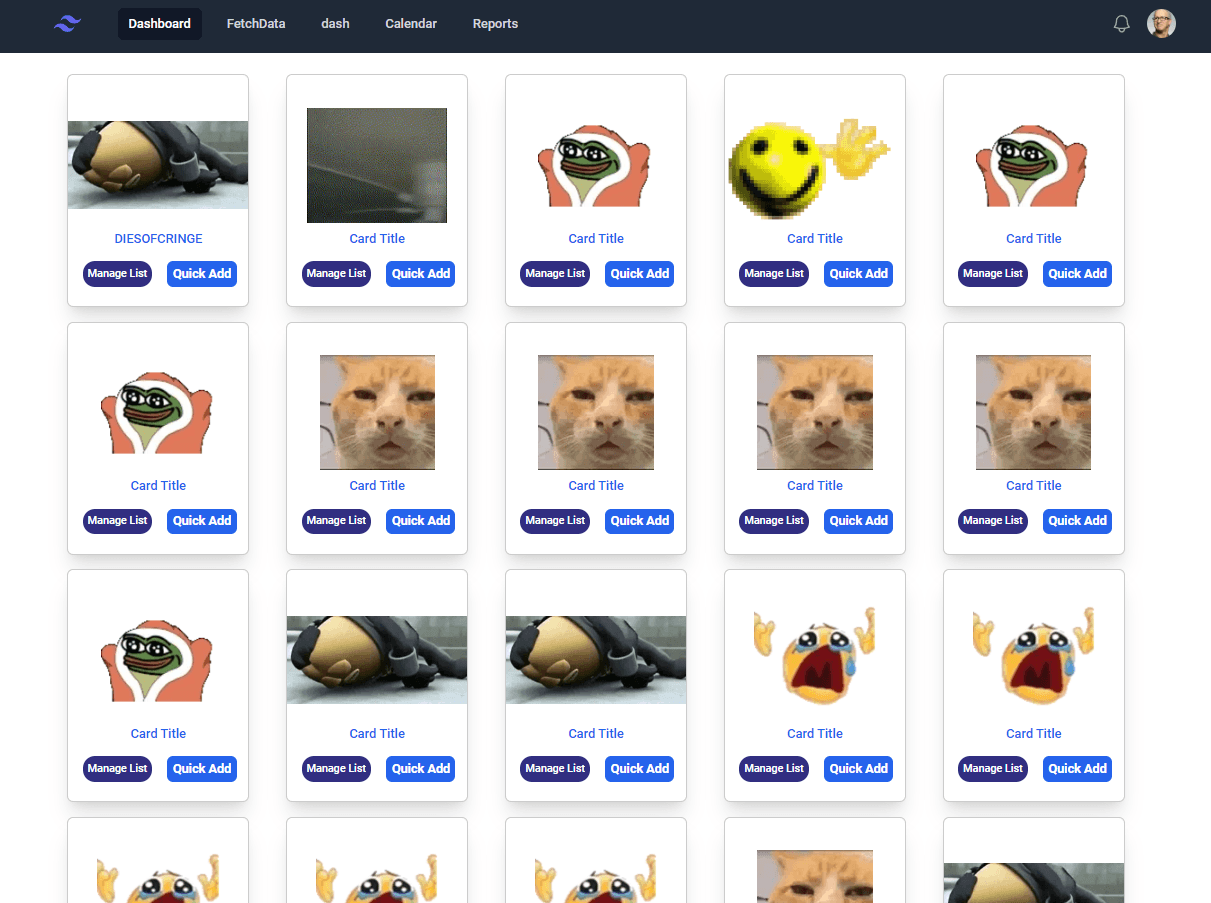Click Card Title link under the yellow smiley
This screenshot has height=903, width=1211.
point(815,239)
